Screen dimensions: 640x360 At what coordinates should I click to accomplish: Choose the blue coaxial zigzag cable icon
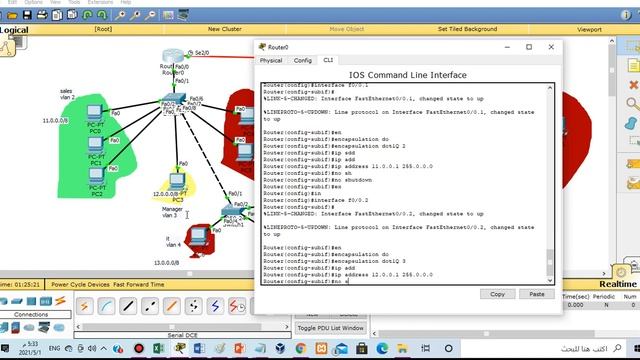(x=215, y=306)
